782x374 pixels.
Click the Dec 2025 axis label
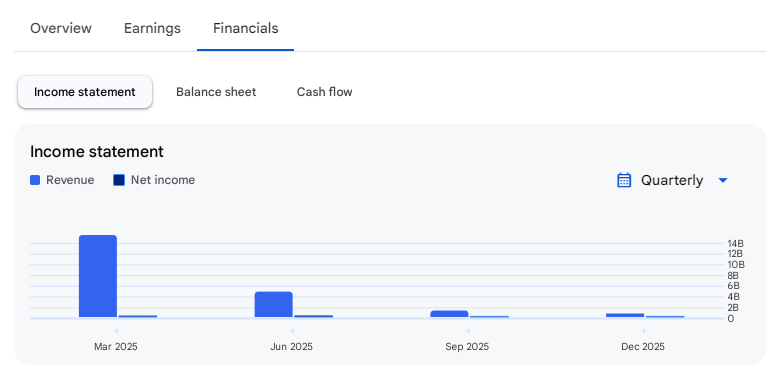click(x=643, y=347)
